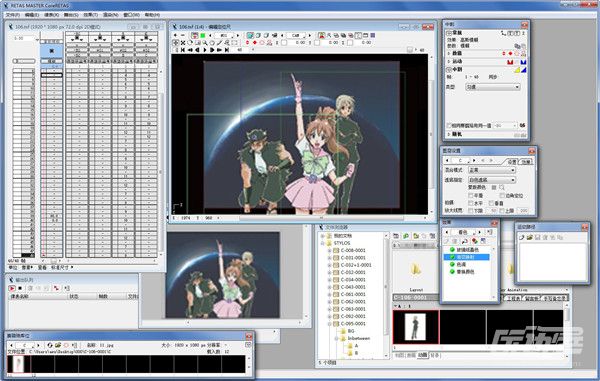The width and height of the screenshot is (600, 381).
Task: Toggle the 边角定位 checkbox
Action: (x=502, y=195)
